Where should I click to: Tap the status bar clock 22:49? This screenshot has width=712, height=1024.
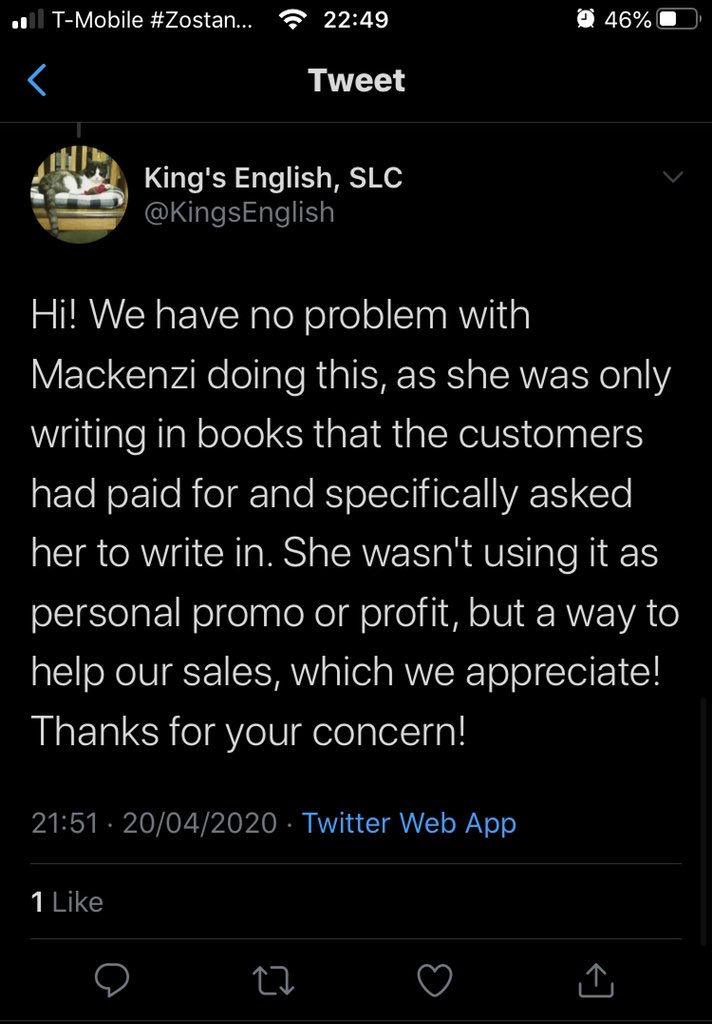point(357,19)
